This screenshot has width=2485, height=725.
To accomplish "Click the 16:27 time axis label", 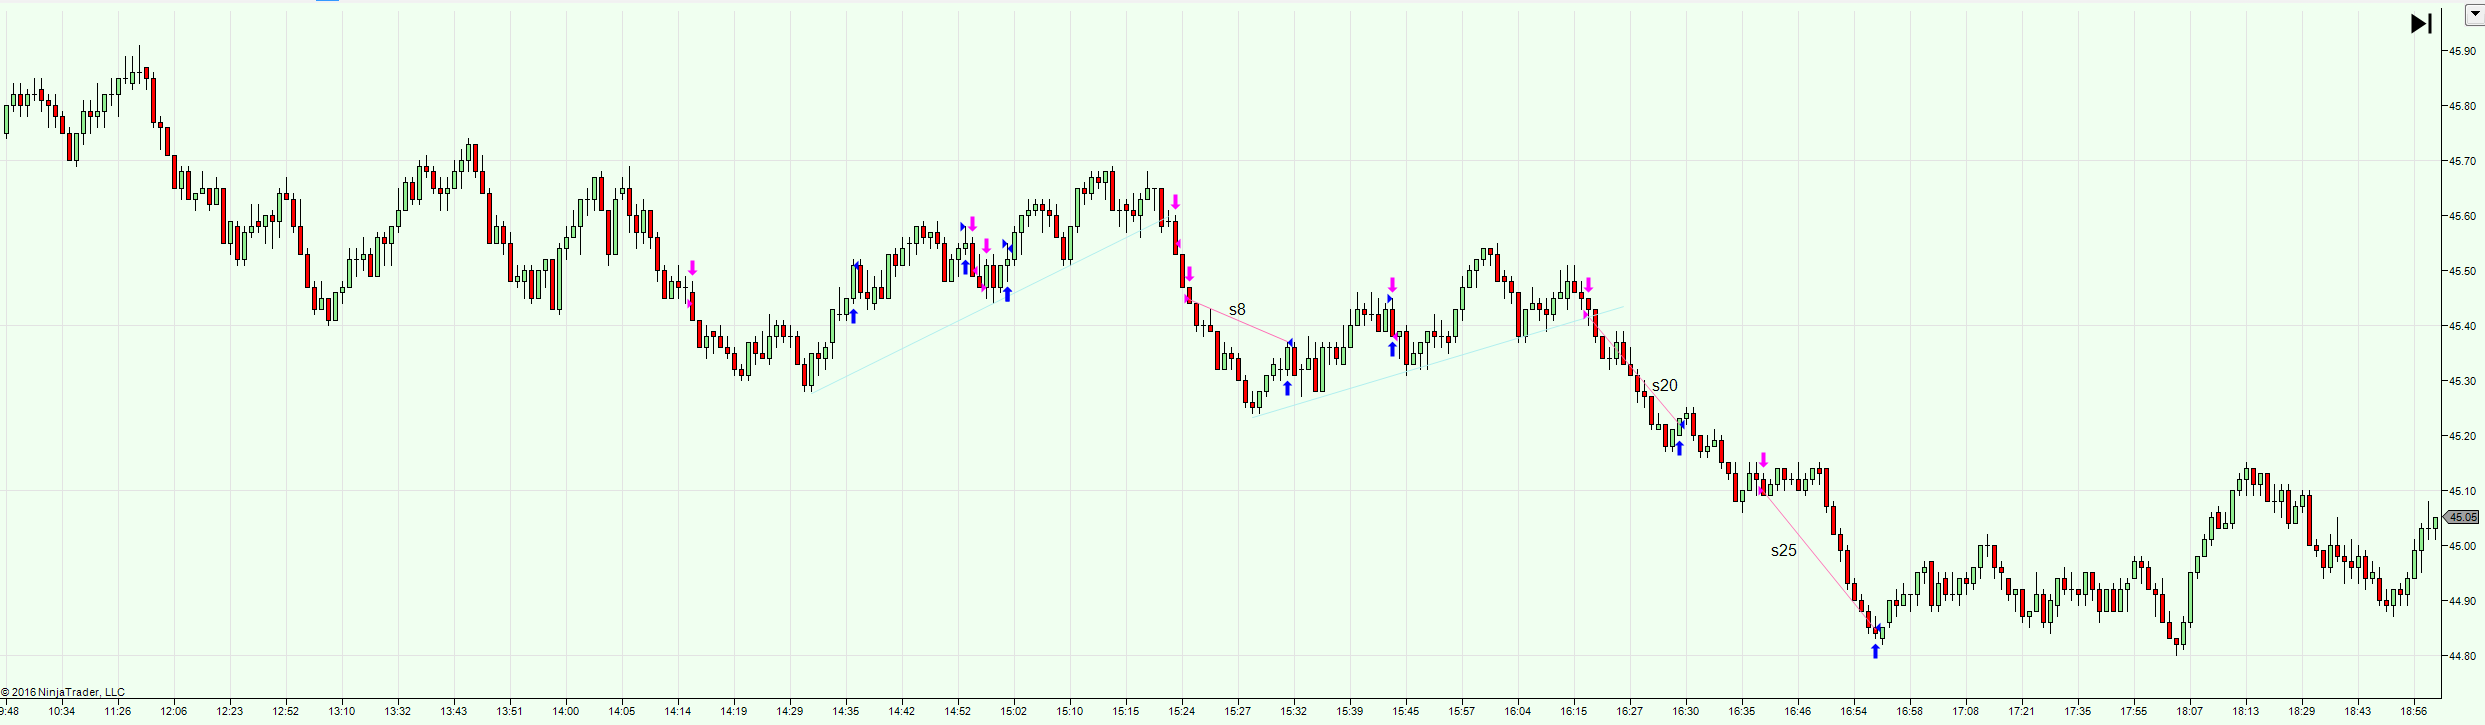I will click(x=1630, y=712).
